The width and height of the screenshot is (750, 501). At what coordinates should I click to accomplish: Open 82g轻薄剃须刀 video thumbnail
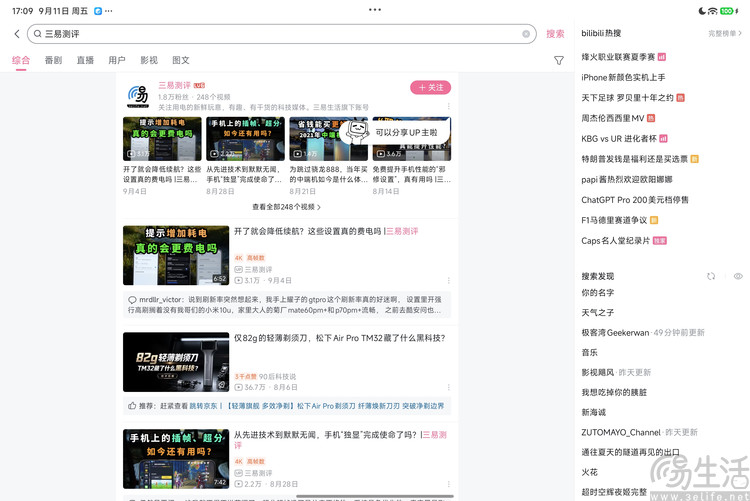point(176,362)
